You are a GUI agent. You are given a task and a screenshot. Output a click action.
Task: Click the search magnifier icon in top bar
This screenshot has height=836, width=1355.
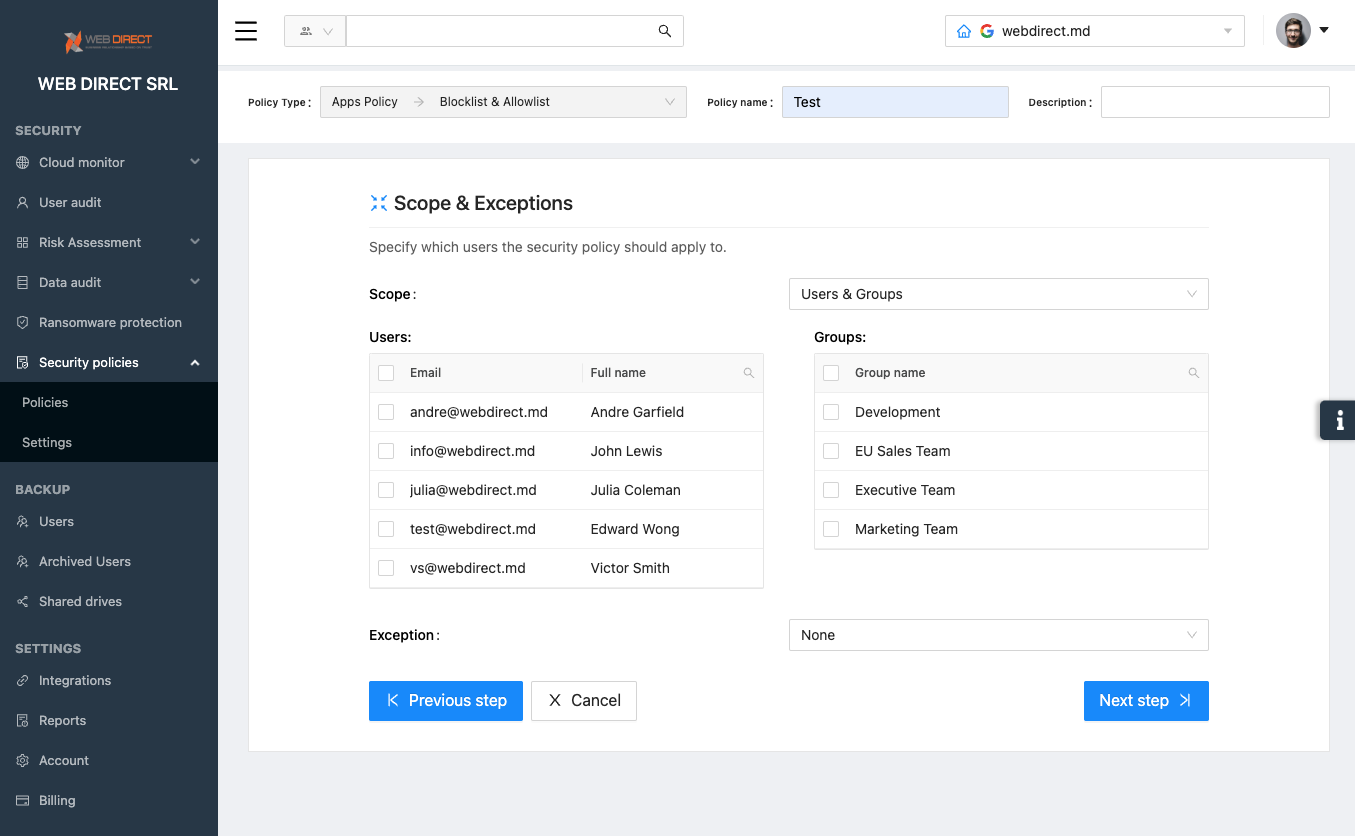click(665, 31)
